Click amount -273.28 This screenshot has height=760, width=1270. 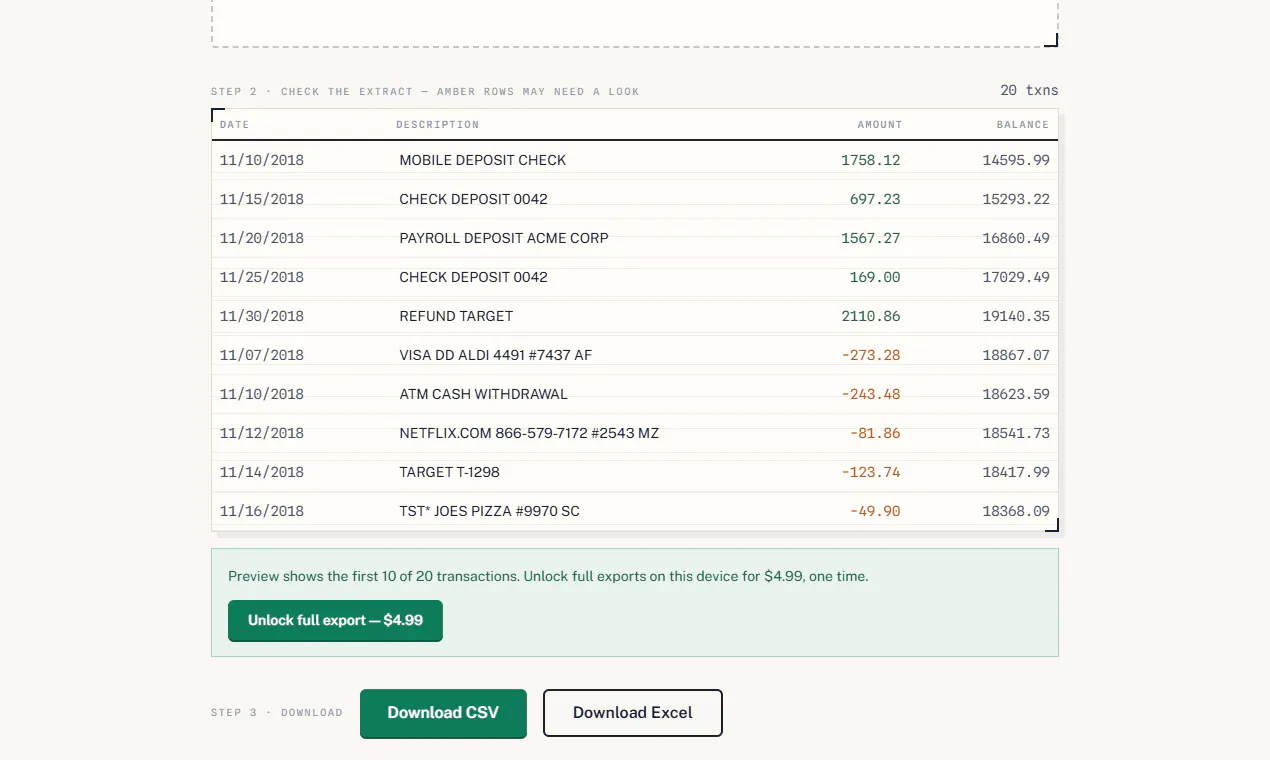pyautogui.click(x=871, y=355)
